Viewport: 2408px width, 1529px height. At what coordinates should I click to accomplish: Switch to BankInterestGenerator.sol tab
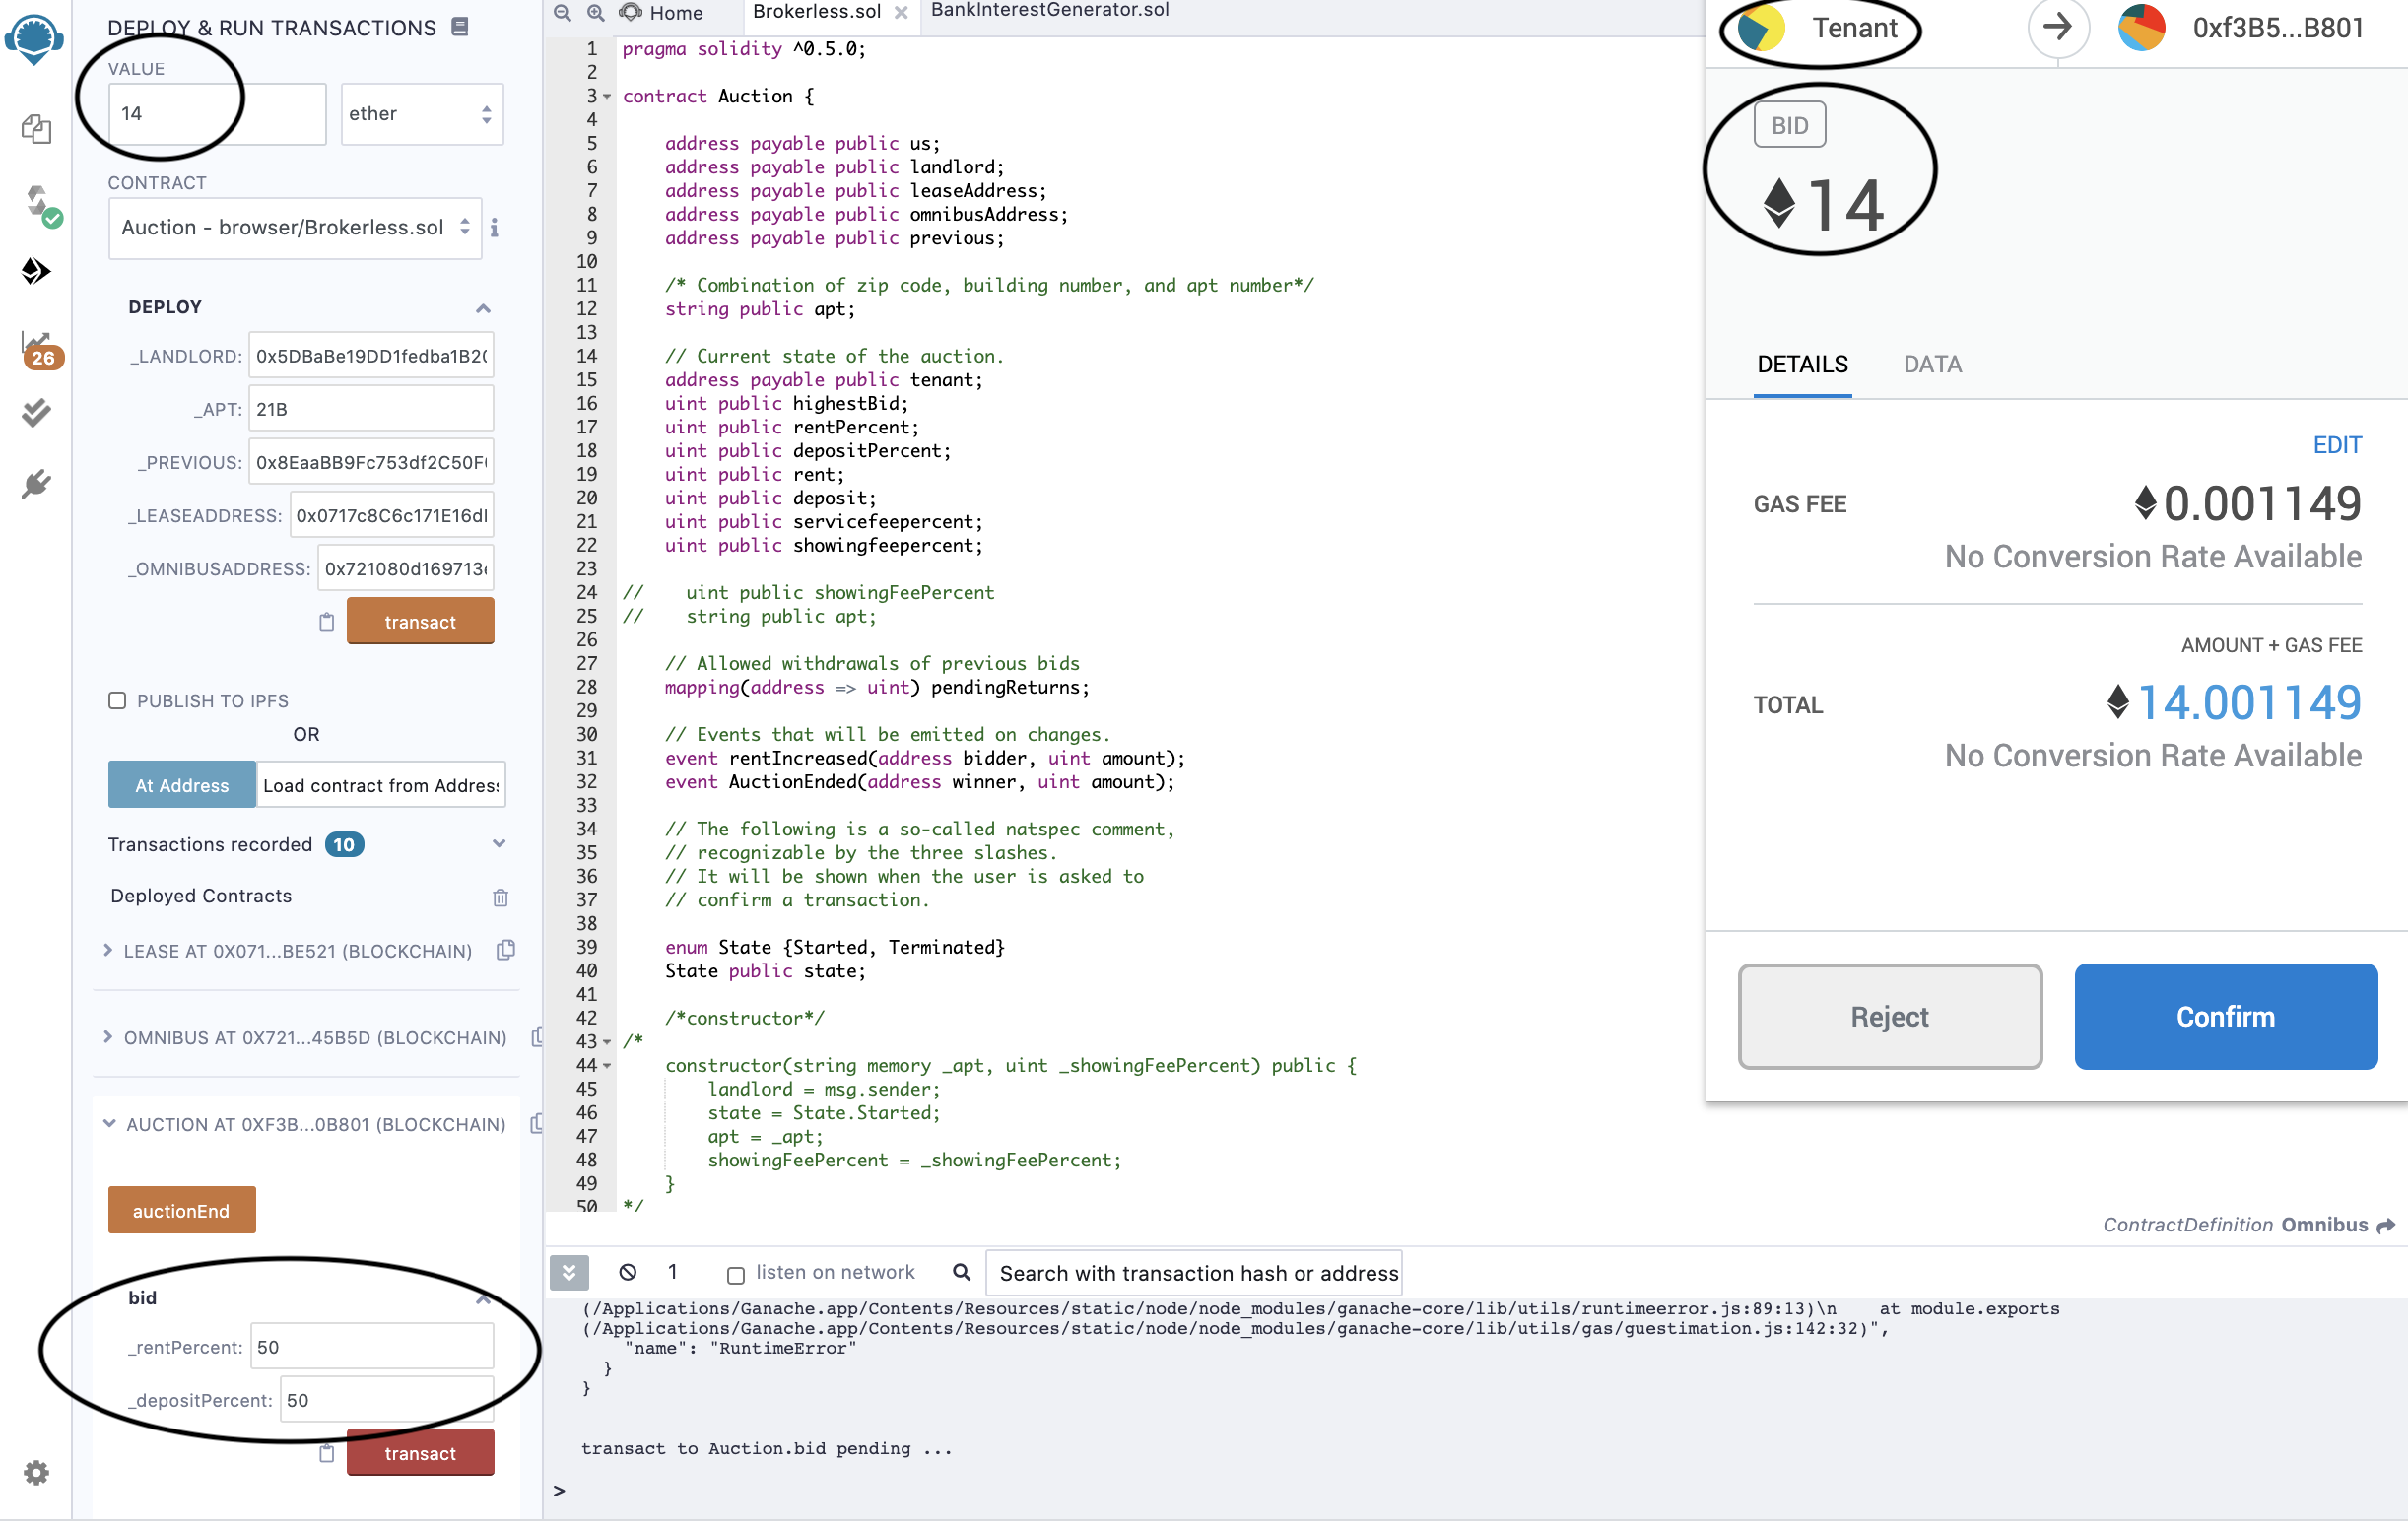click(x=1050, y=10)
